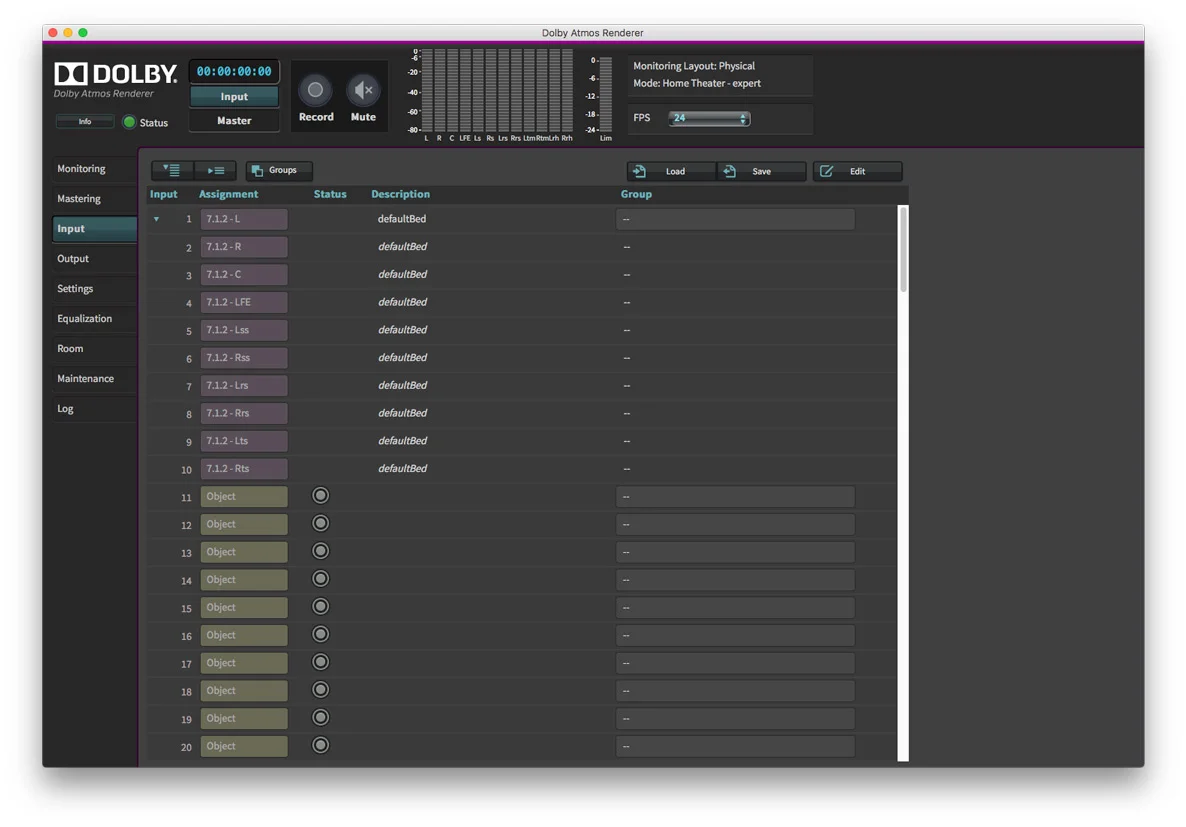This screenshot has width=1186, height=827.
Task: Click the Mode: Home Theater text
Action: point(697,83)
